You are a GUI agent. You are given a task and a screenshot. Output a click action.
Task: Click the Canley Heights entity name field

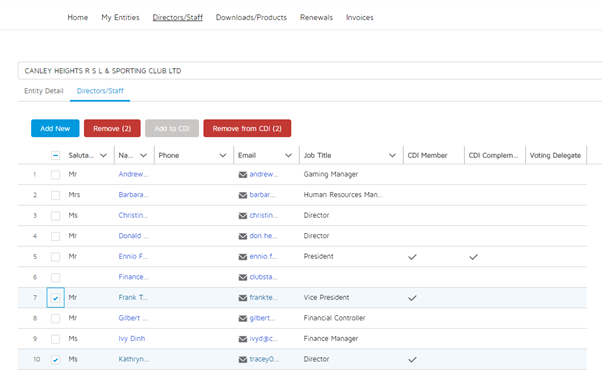pyautogui.click(x=309, y=71)
